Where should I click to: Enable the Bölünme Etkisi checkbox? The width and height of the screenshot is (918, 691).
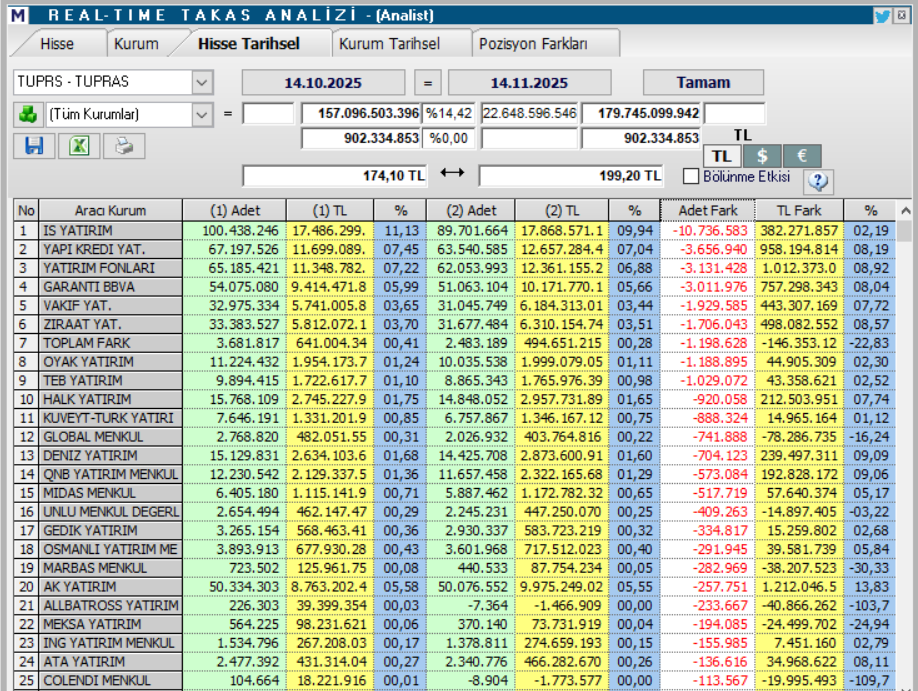click(x=691, y=176)
